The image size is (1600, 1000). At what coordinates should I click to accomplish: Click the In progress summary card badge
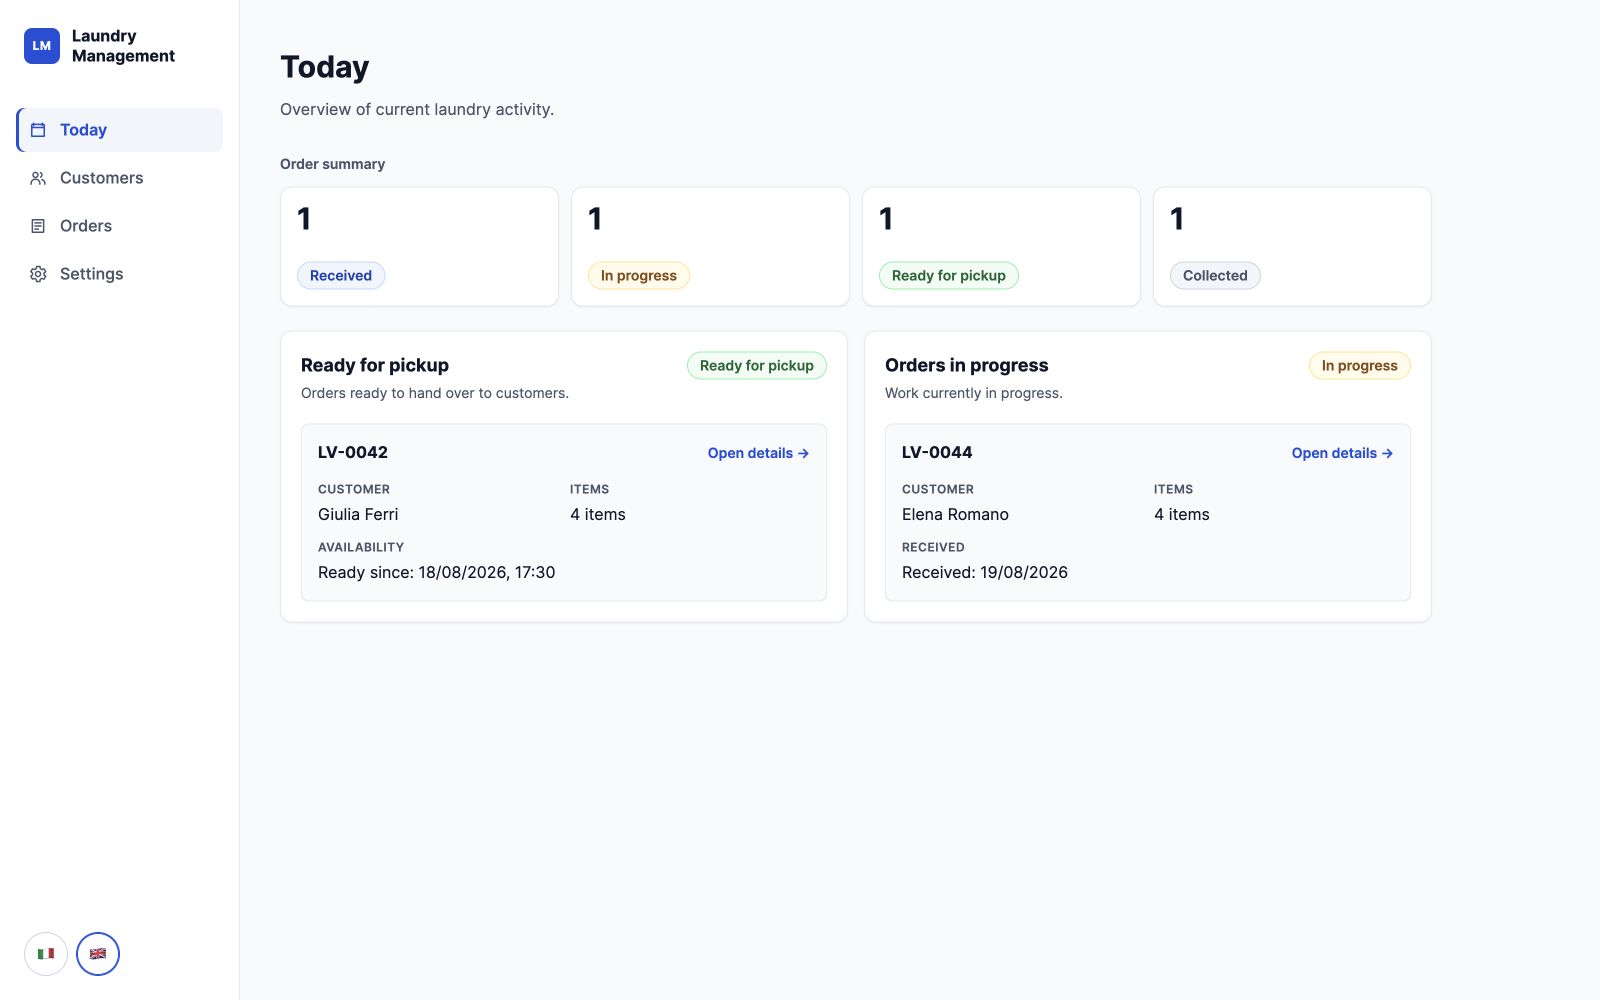pyautogui.click(x=639, y=276)
